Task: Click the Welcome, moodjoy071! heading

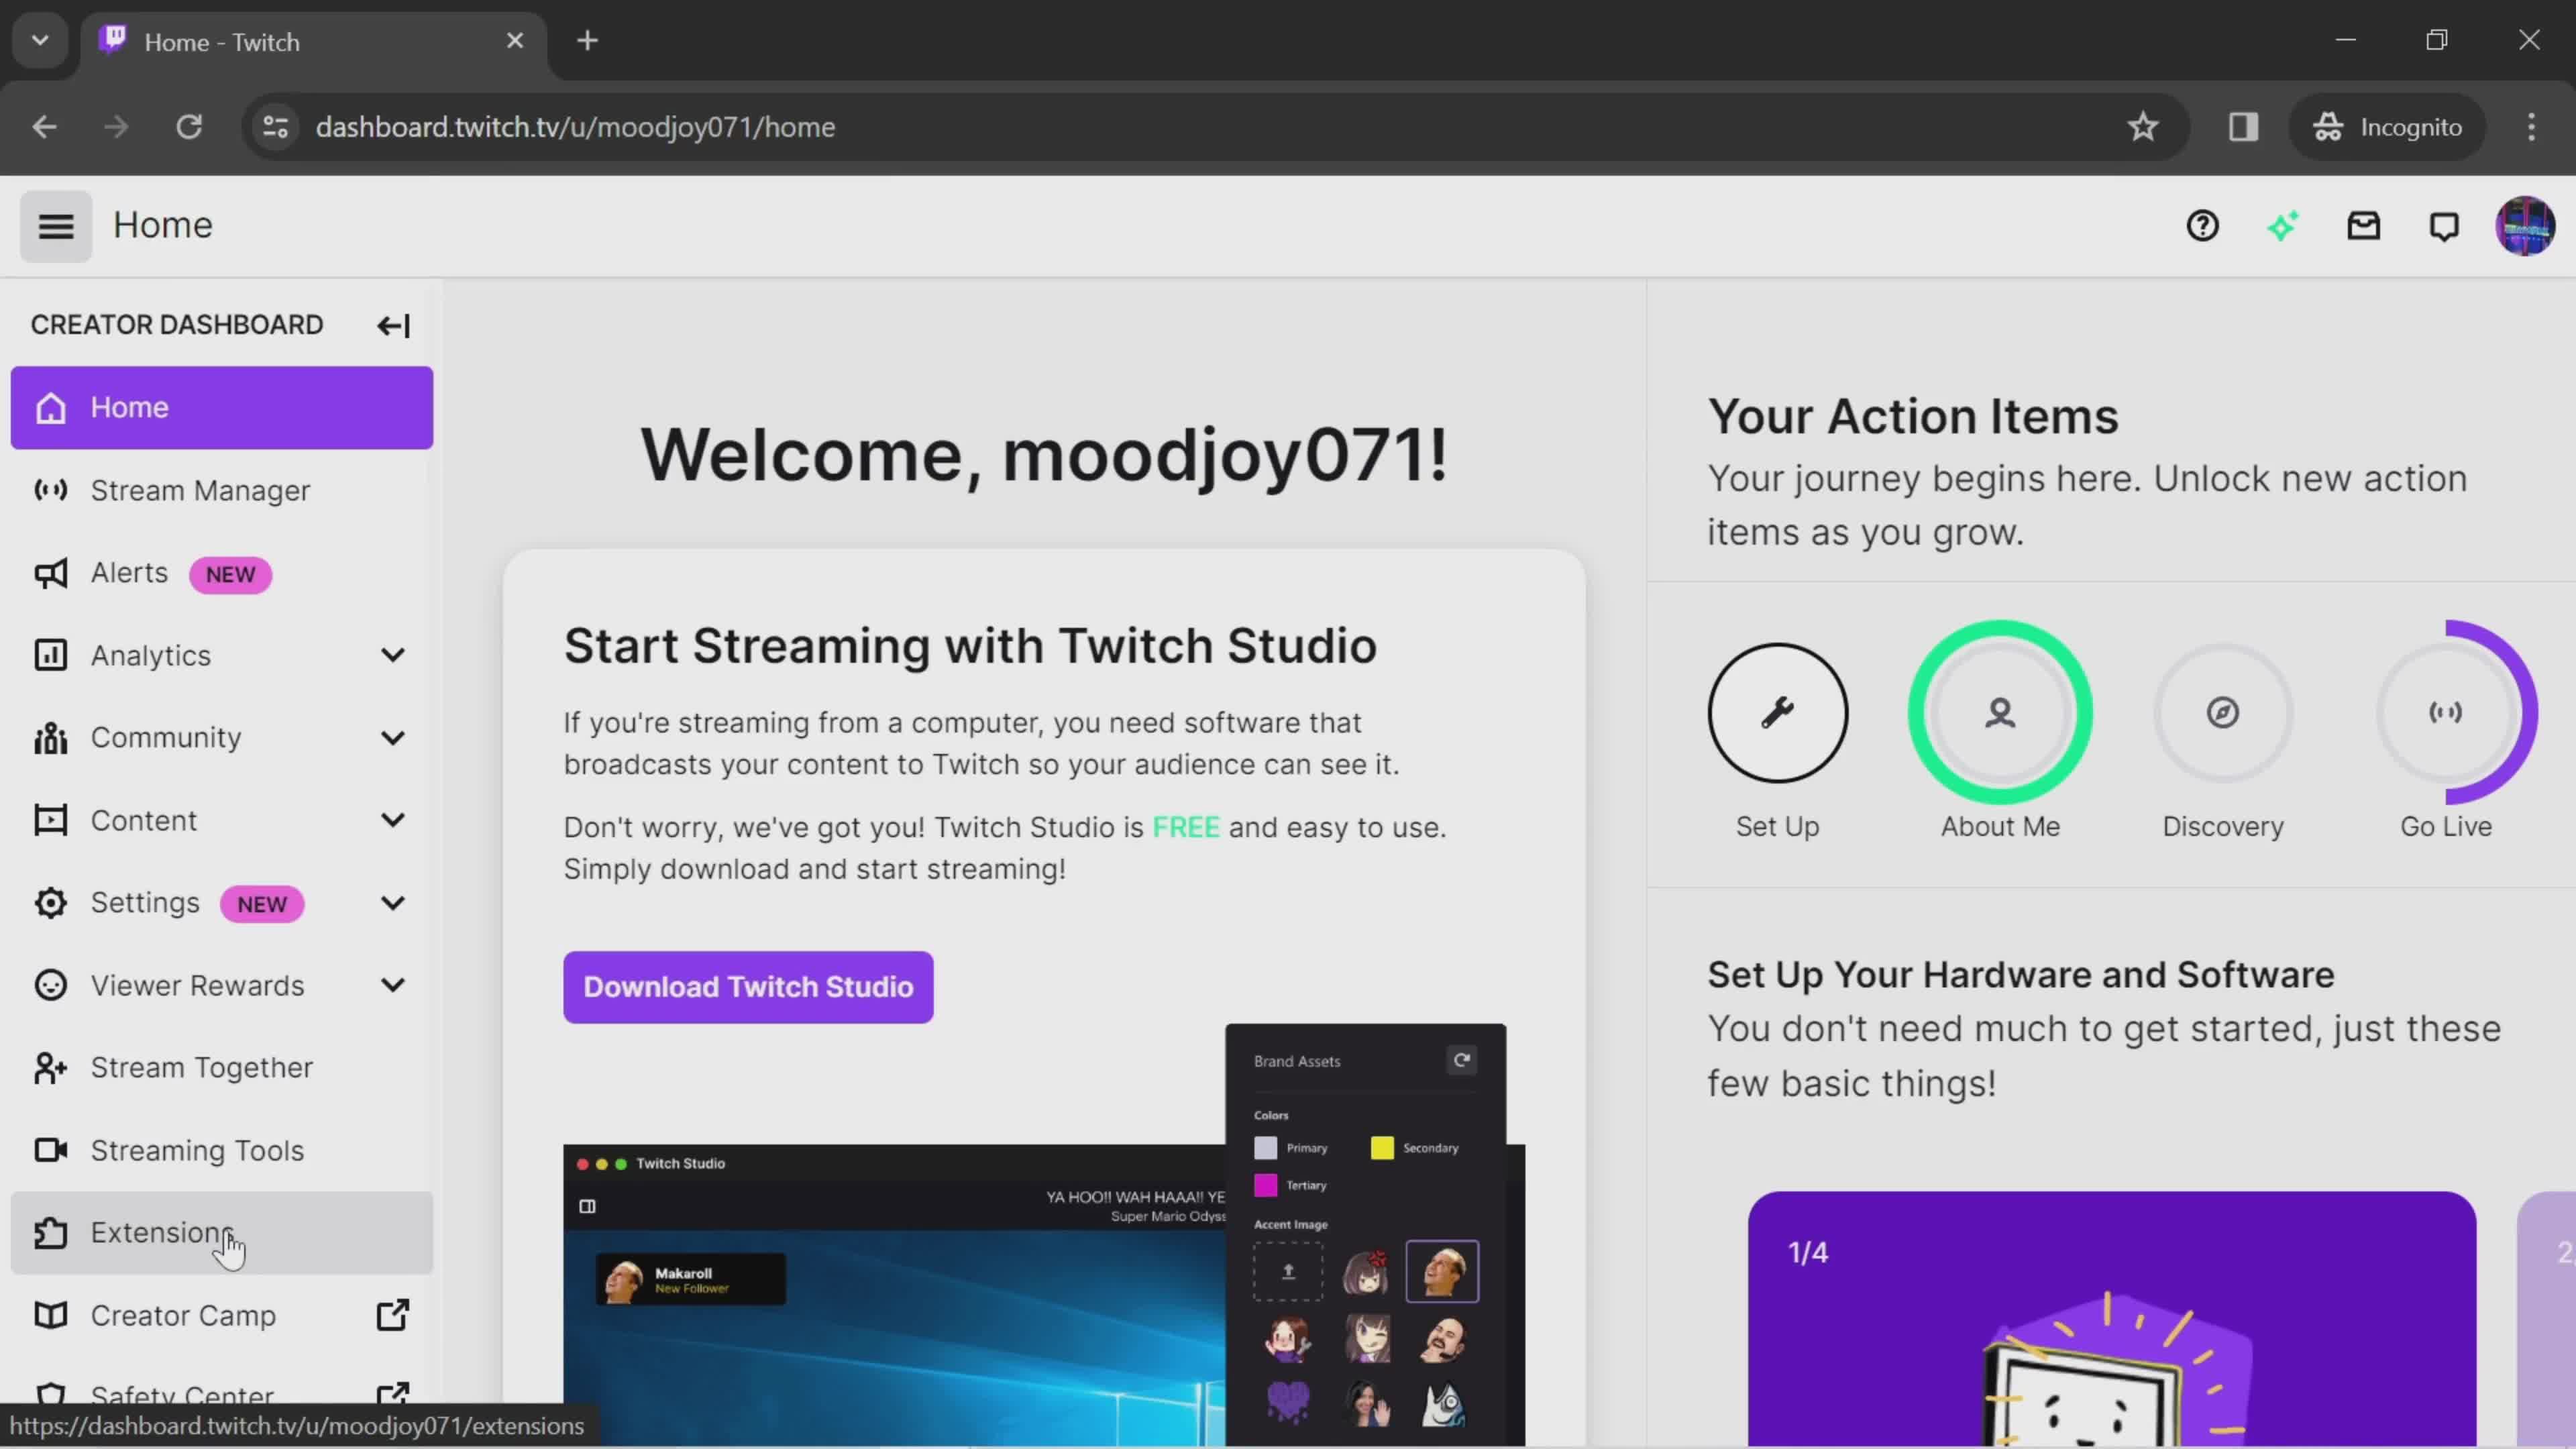Action: (x=1044, y=455)
